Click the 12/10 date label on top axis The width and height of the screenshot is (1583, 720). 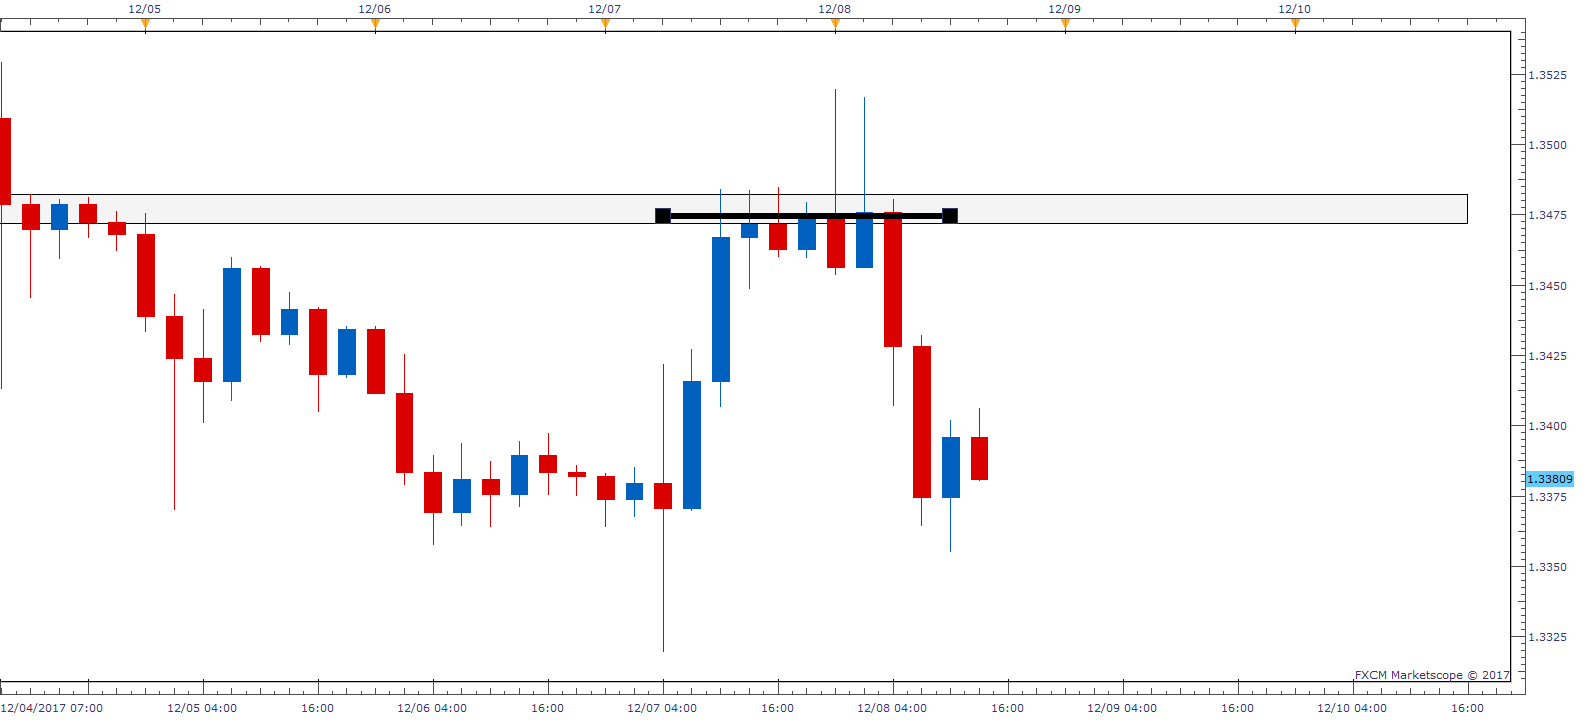coord(1295,9)
